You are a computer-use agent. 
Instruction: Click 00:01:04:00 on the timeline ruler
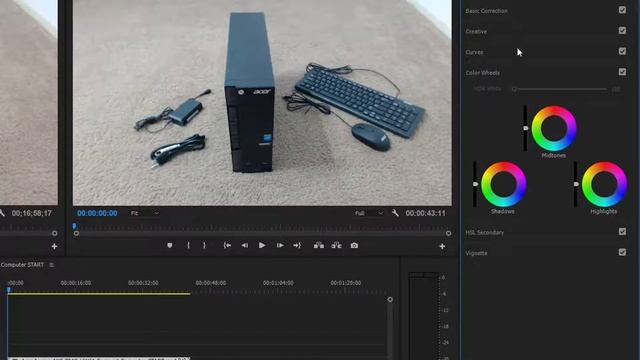coord(278,283)
